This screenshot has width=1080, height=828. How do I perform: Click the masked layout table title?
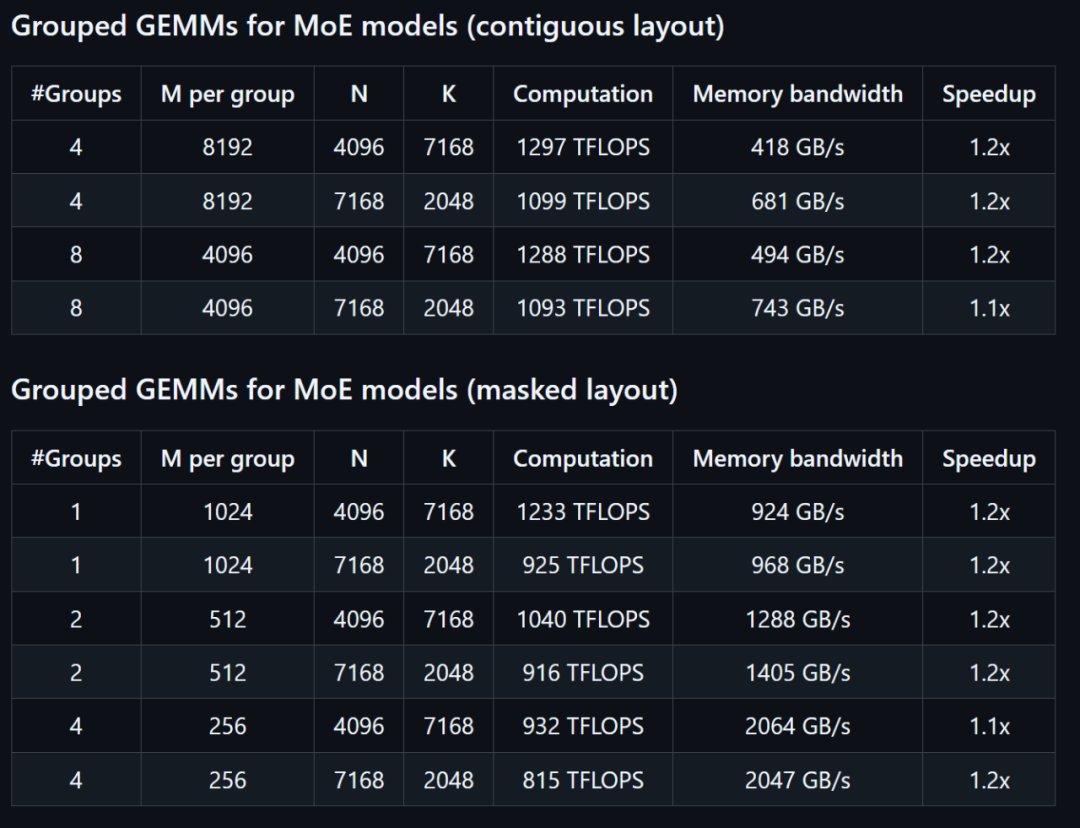[344, 390]
